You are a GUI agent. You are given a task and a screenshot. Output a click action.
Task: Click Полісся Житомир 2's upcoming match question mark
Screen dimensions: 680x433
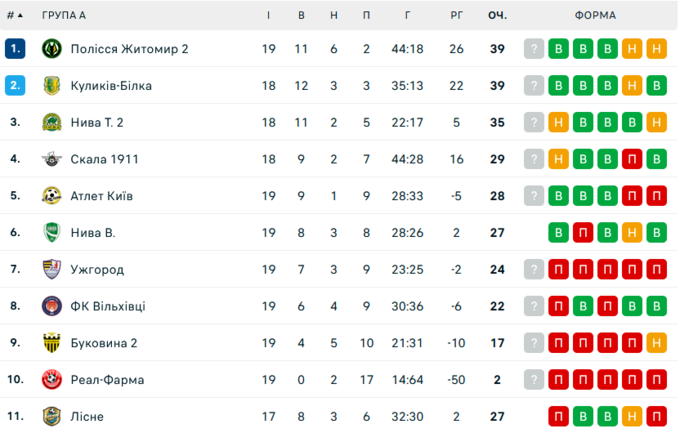tap(536, 49)
